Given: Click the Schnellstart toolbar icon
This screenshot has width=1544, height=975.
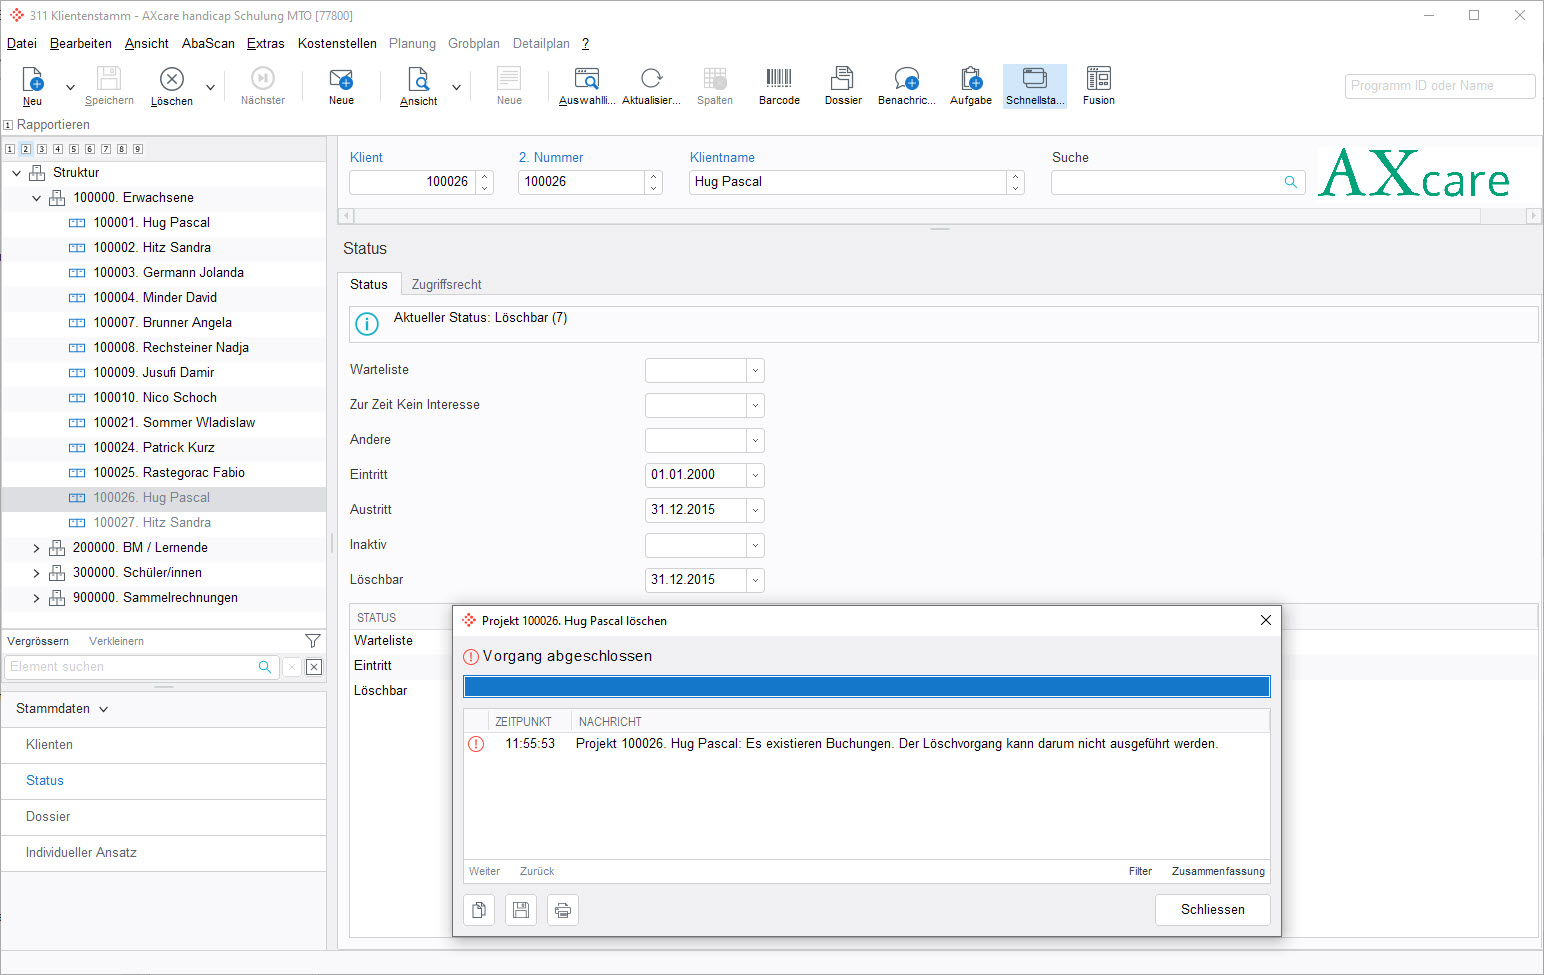Looking at the screenshot, I should coord(1035,86).
